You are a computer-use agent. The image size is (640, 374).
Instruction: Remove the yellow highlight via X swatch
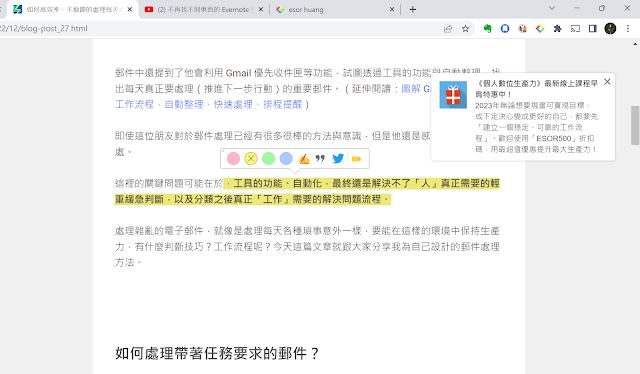click(251, 158)
